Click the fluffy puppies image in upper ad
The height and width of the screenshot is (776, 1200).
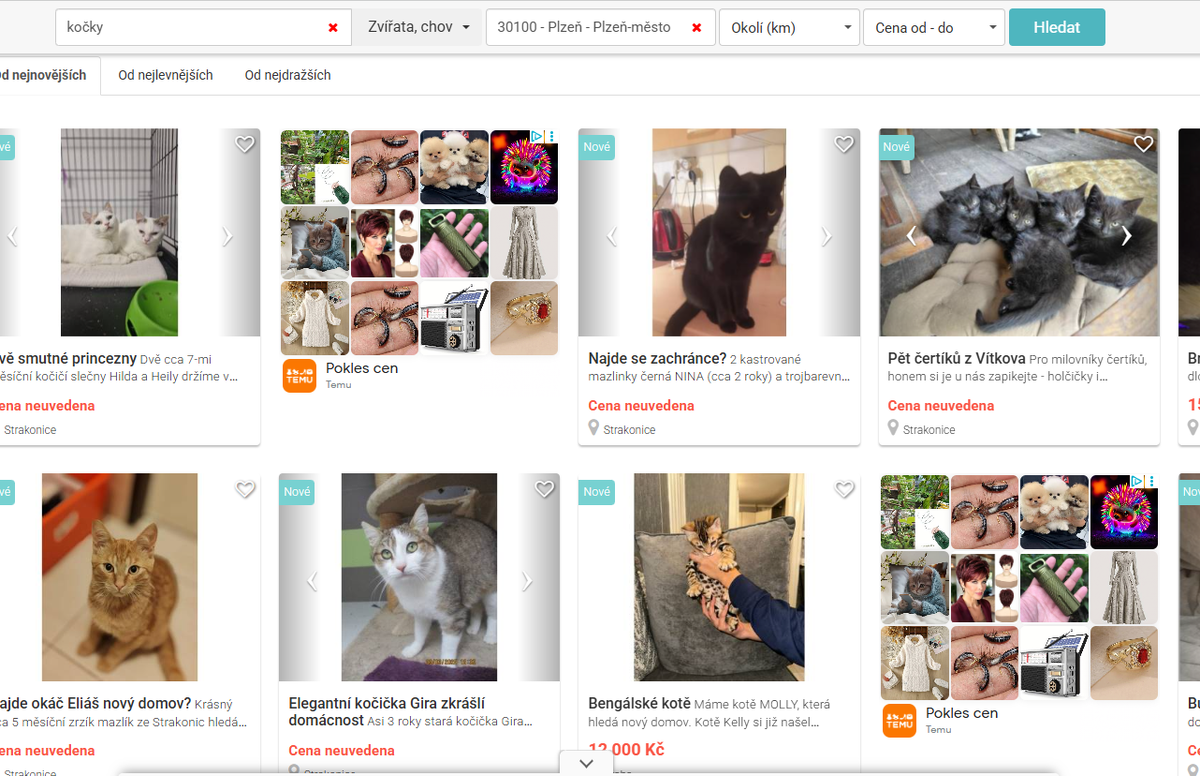454,166
